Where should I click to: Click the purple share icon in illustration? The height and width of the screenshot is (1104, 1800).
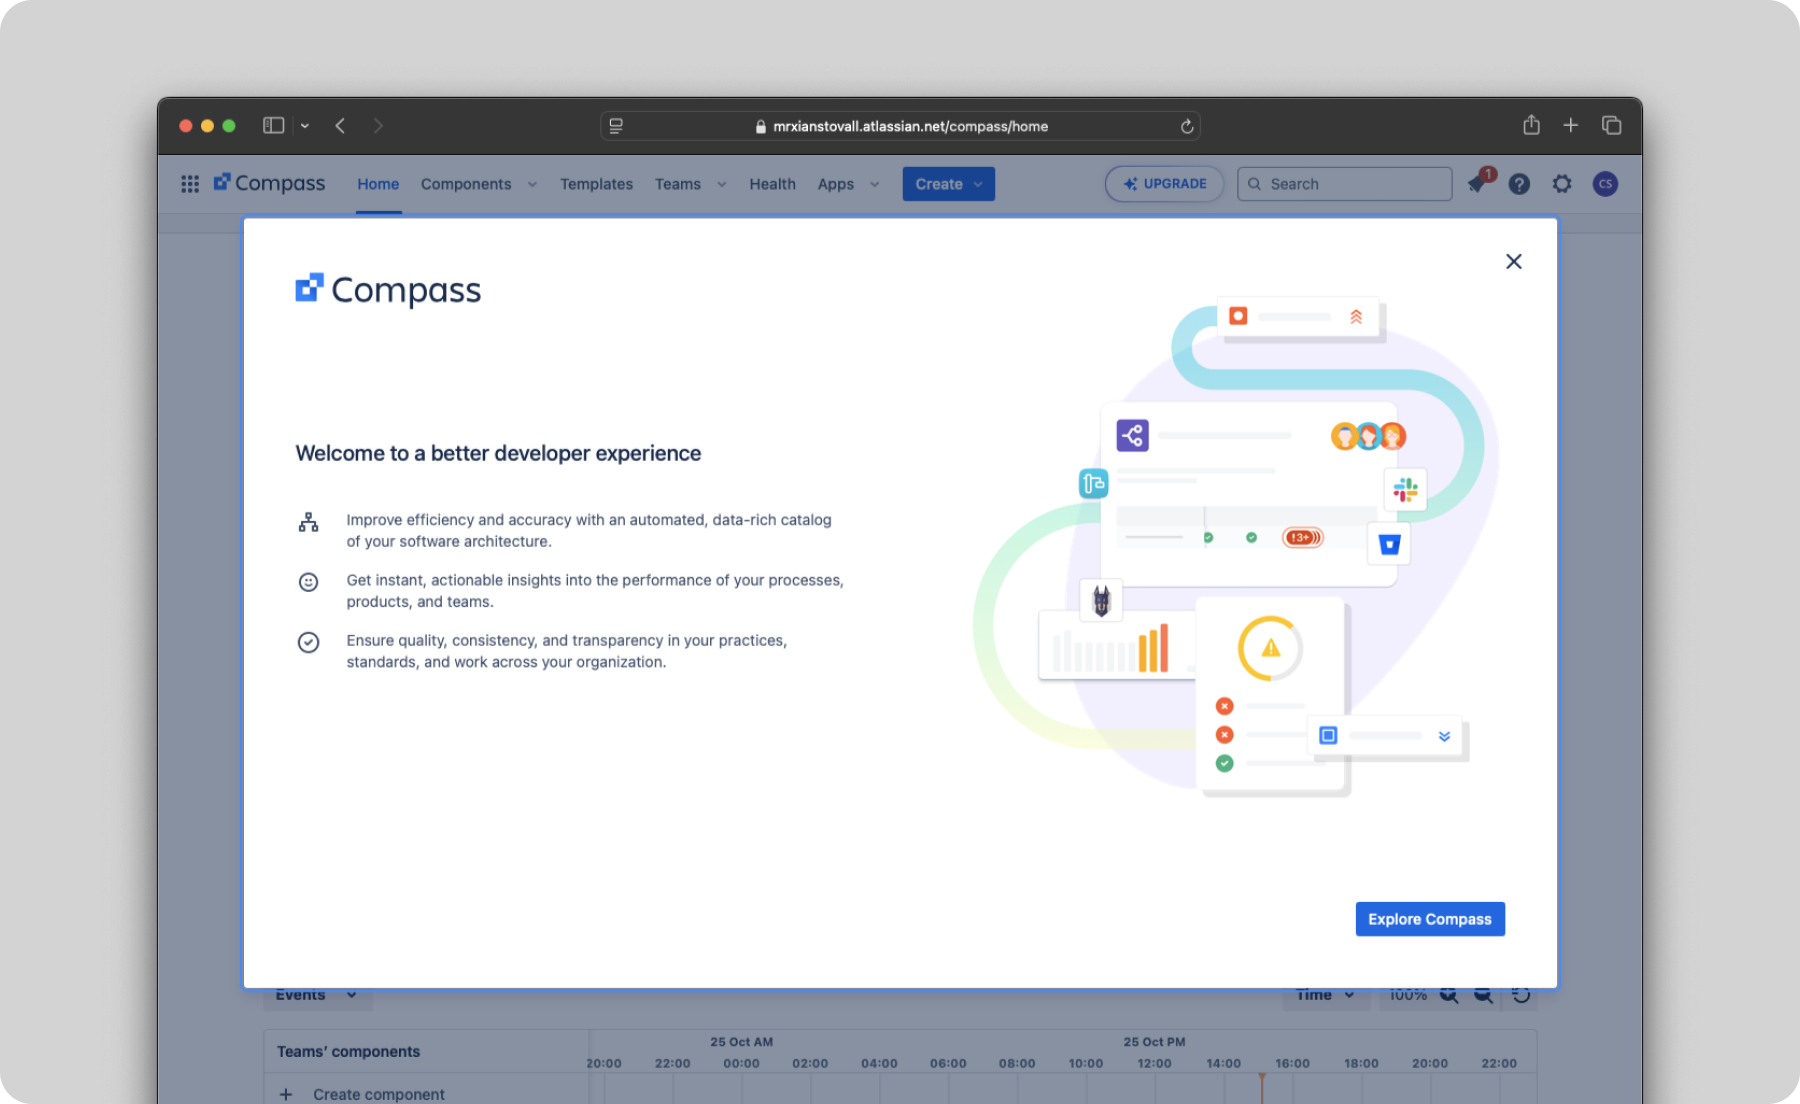click(x=1132, y=435)
